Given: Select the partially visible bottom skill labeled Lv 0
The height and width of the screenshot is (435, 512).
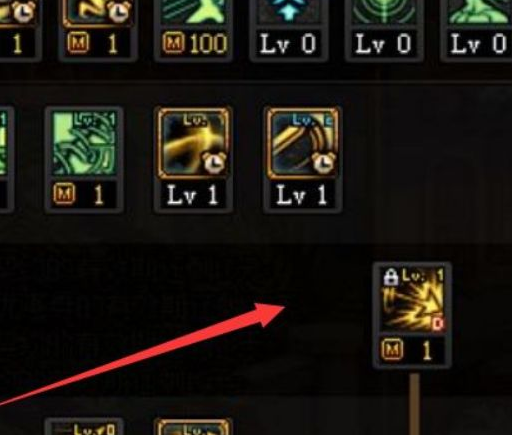Looking at the screenshot, I should [x=84, y=428].
